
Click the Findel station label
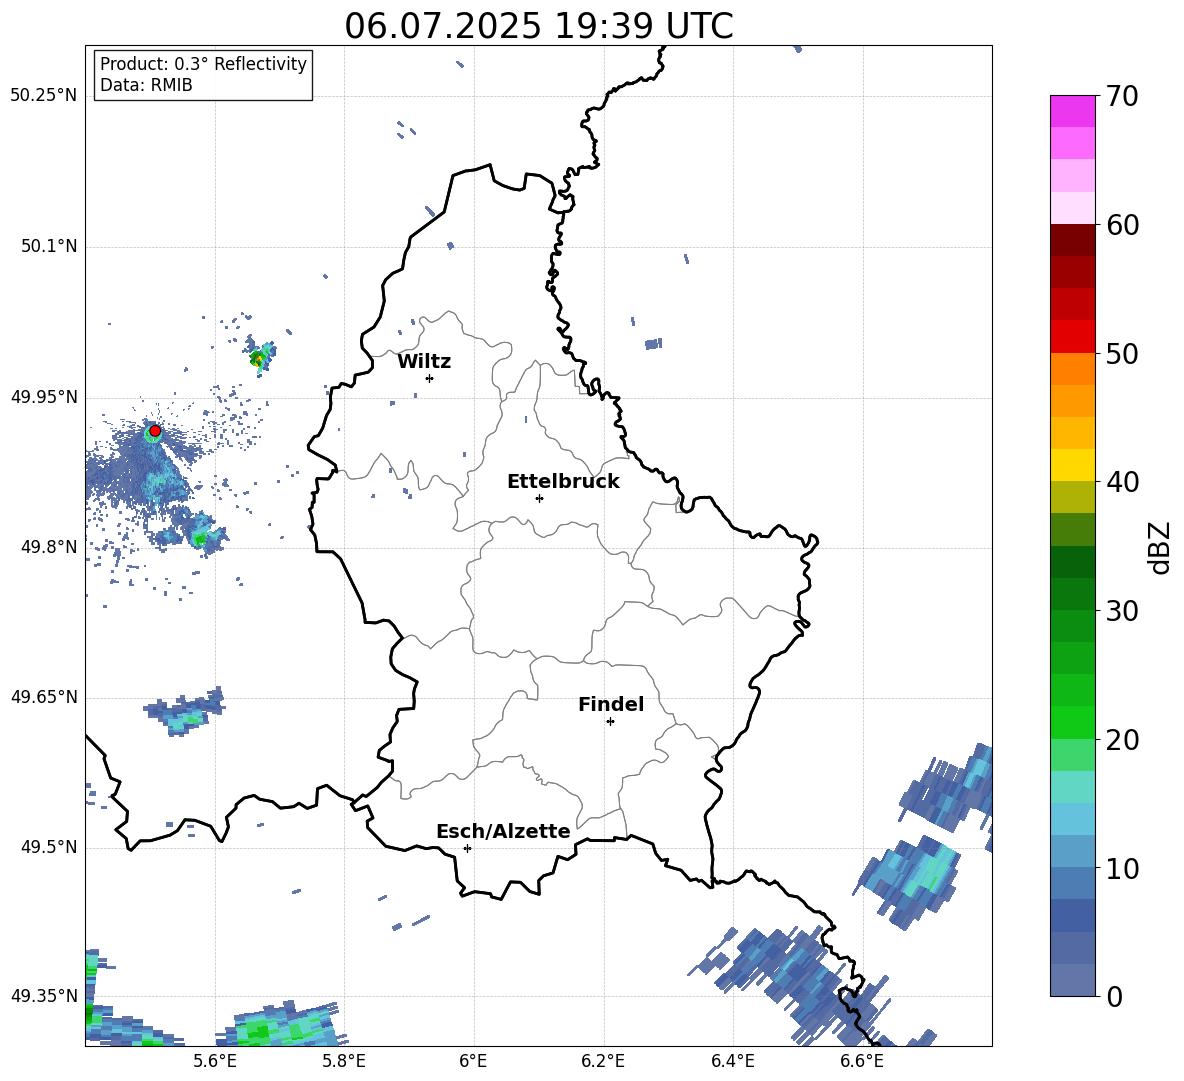click(611, 704)
